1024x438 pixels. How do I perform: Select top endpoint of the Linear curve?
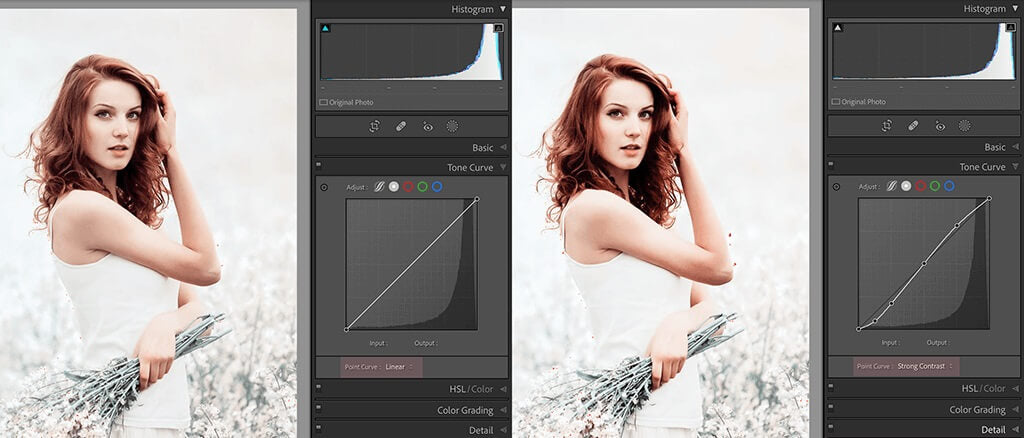(477, 199)
